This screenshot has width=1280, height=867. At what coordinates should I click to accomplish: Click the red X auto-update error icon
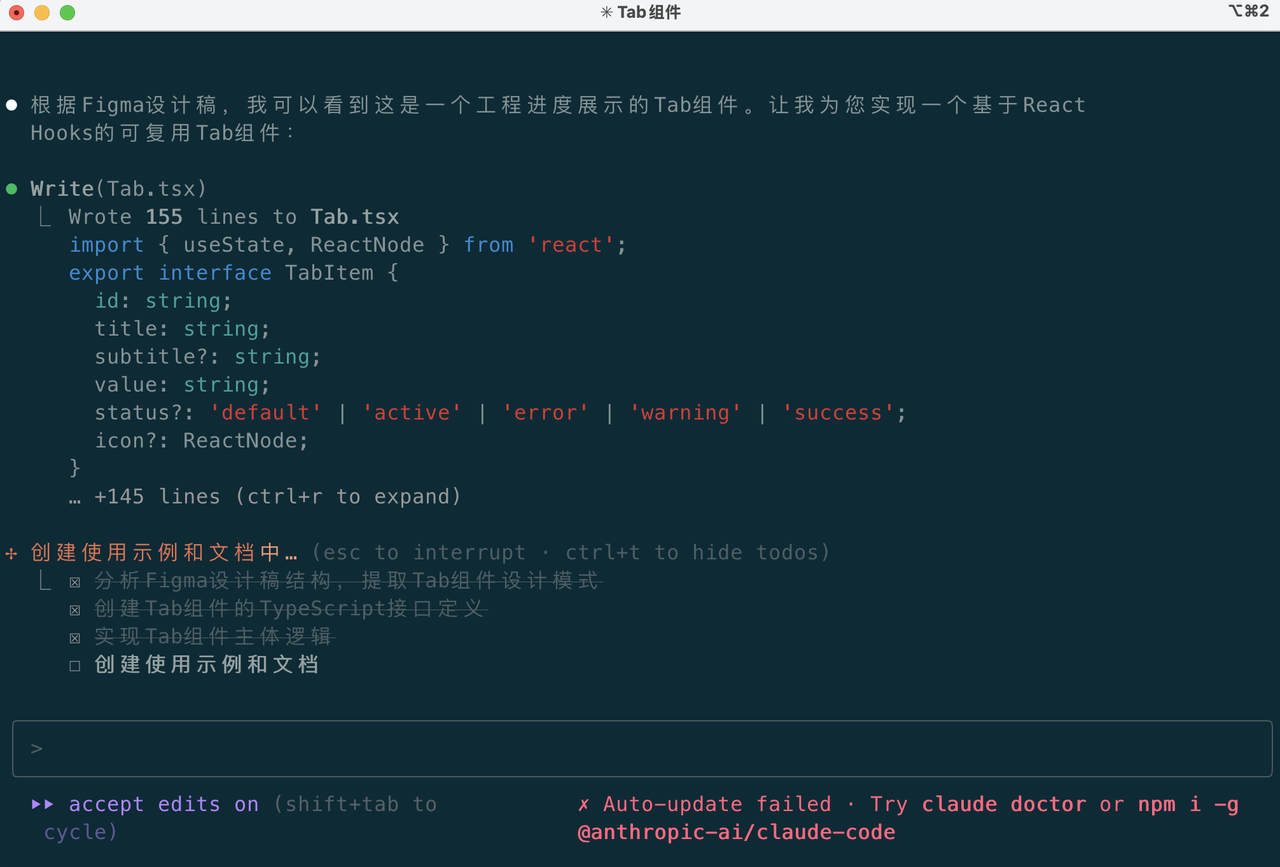coord(584,804)
